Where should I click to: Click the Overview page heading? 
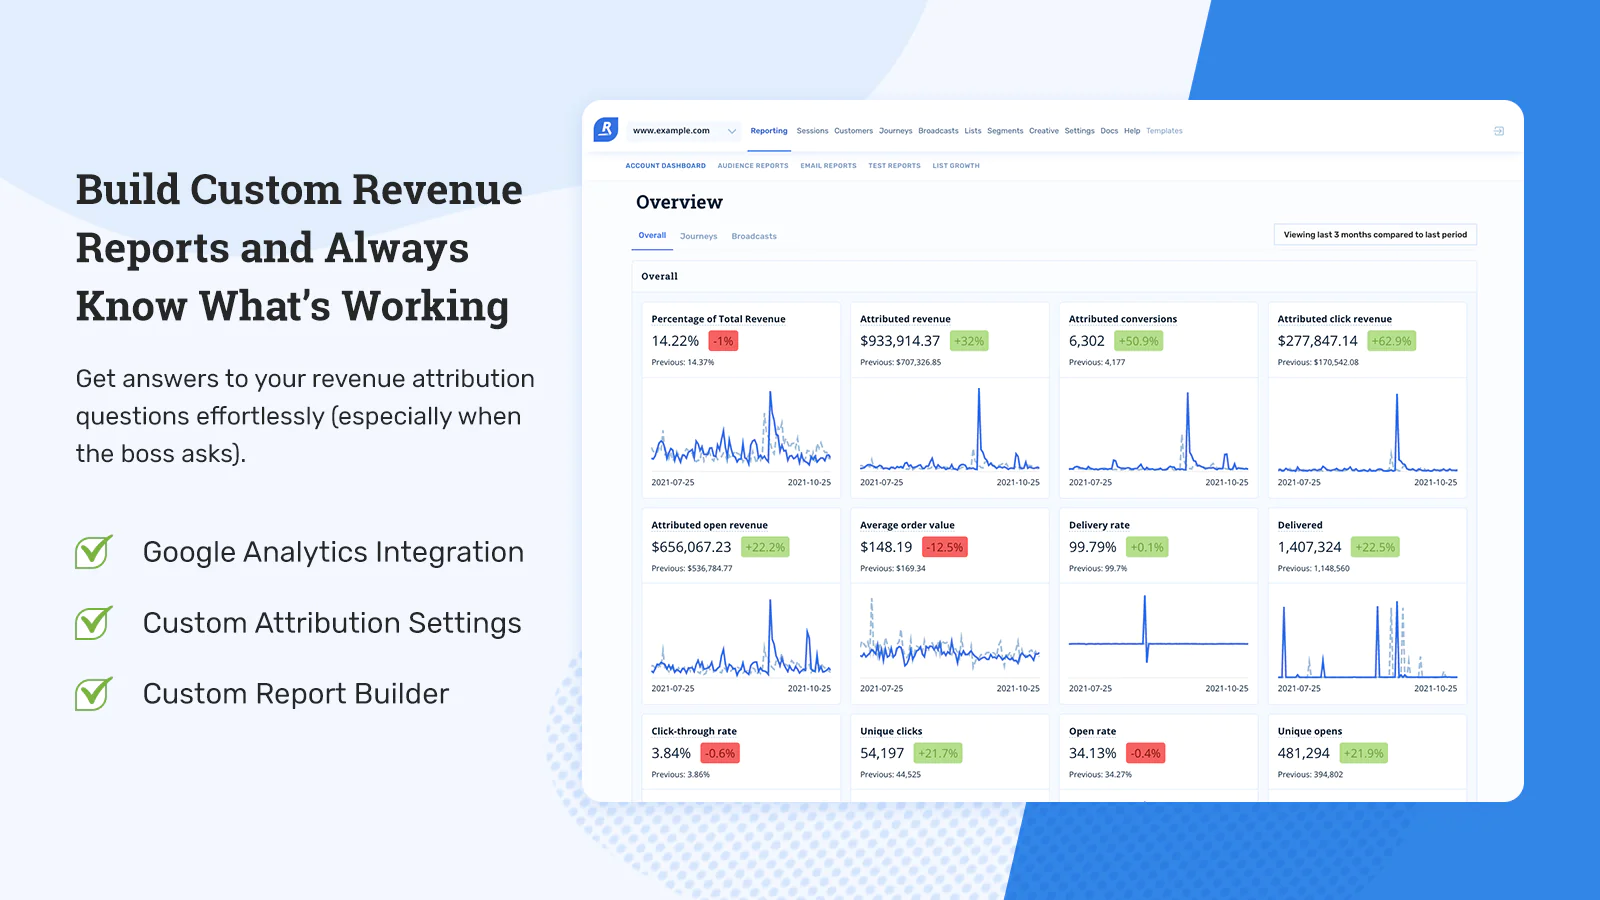[x=679, y=202]
